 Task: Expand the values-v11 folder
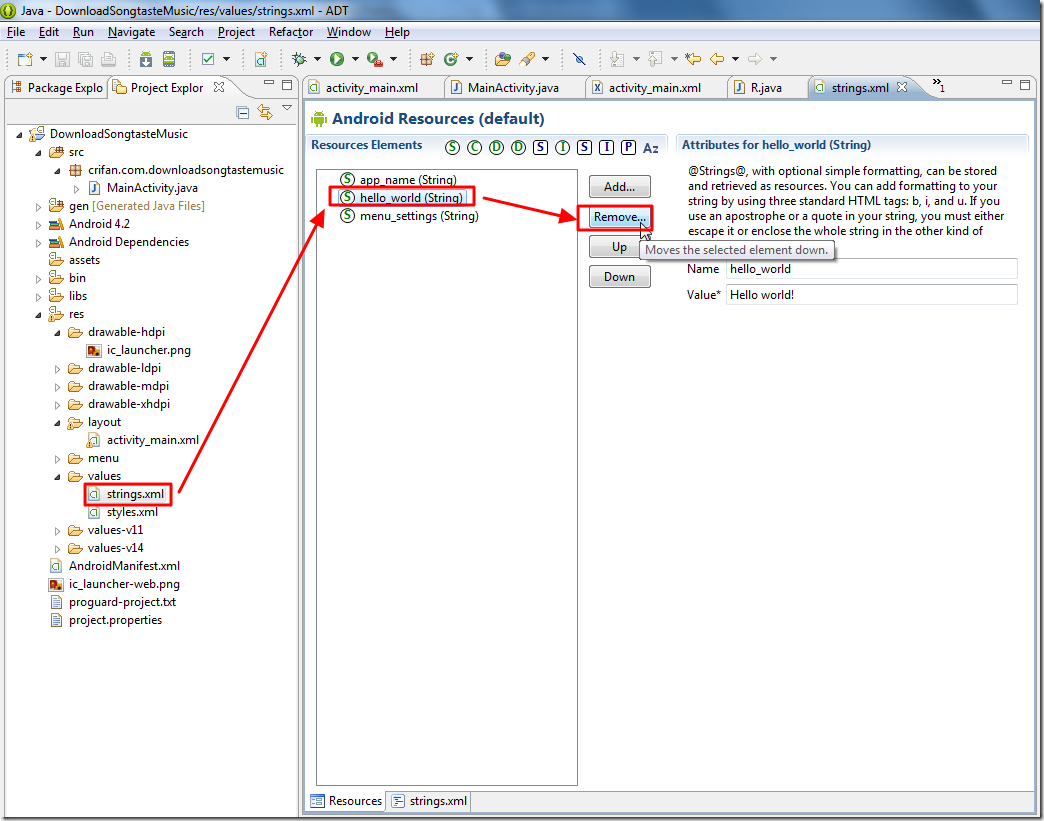point(57,531)
